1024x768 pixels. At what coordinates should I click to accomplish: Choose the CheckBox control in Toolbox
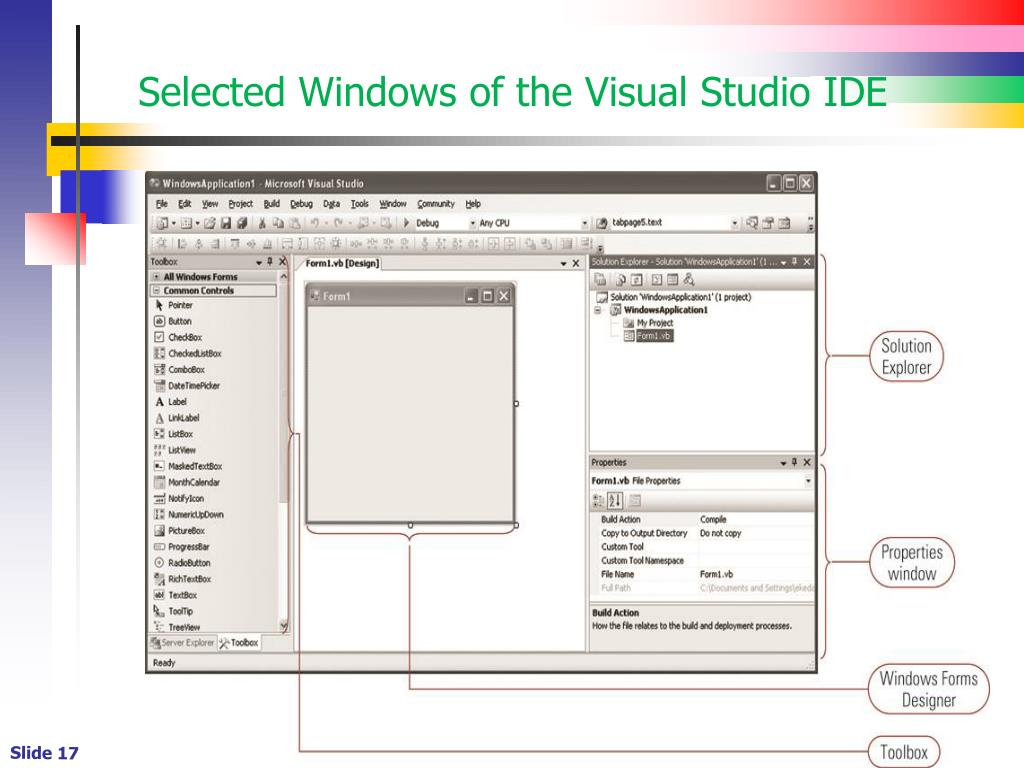178,338
